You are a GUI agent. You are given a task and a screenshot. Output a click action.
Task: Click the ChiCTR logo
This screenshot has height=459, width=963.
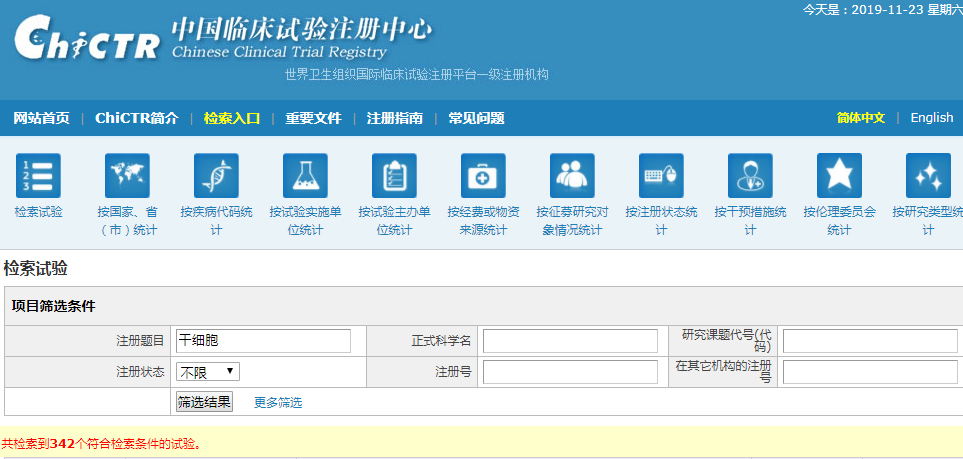point(87,38)
